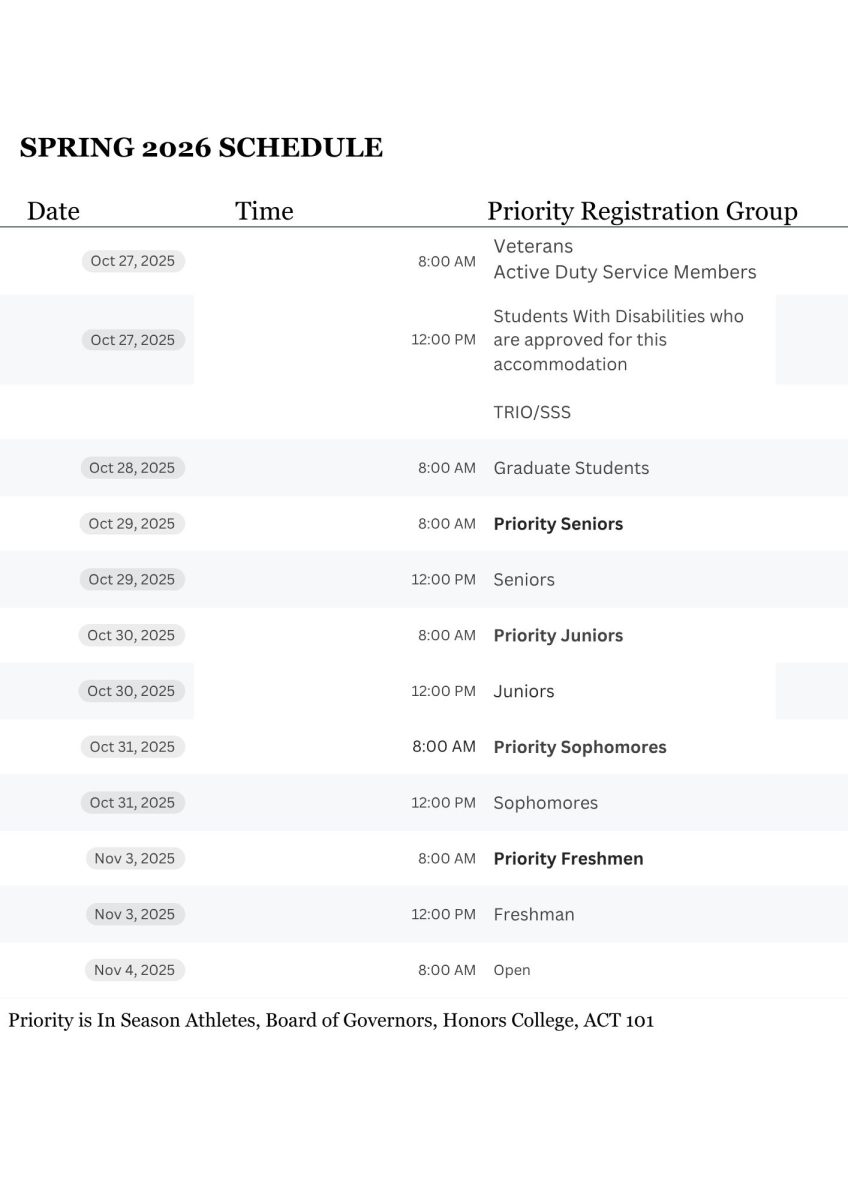Click the Priority Registration Group column header

pos(642,211)
